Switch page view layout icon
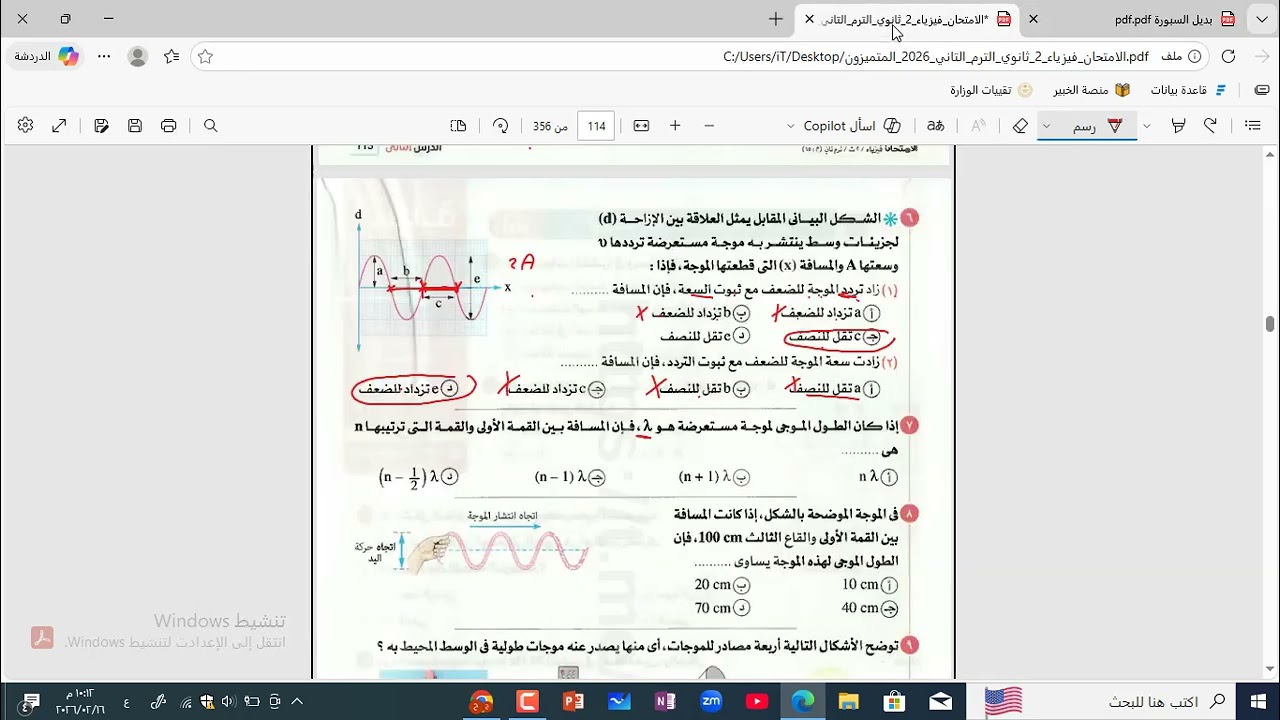 coord(459,126)
